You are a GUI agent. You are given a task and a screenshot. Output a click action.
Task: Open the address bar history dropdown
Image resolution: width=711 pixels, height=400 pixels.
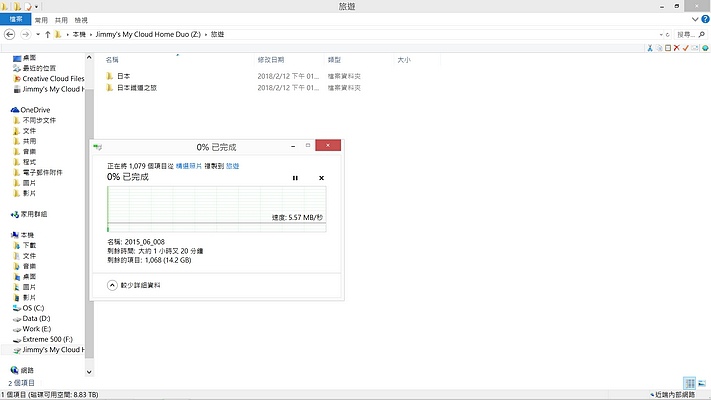661,34
